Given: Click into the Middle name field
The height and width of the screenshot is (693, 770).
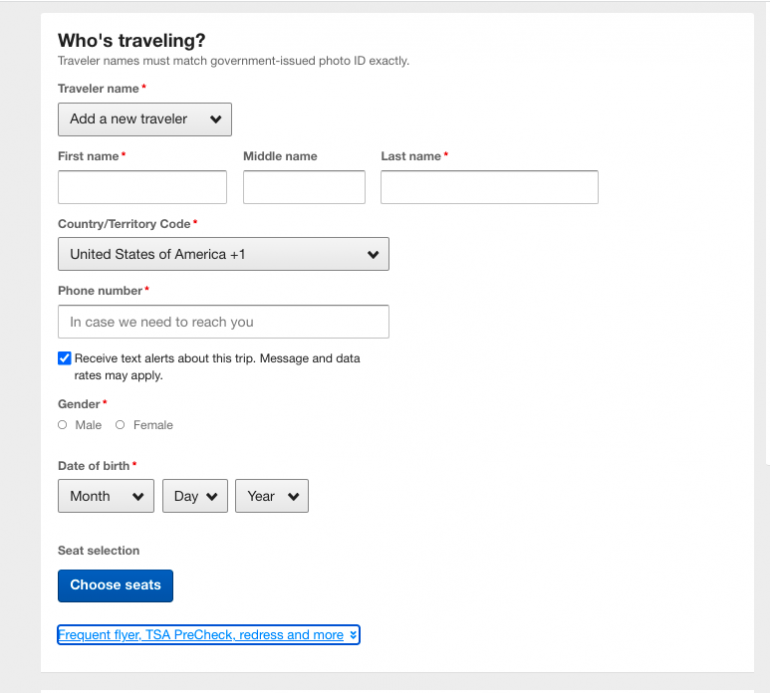Looking at the screenshot, I should (304, 187).
